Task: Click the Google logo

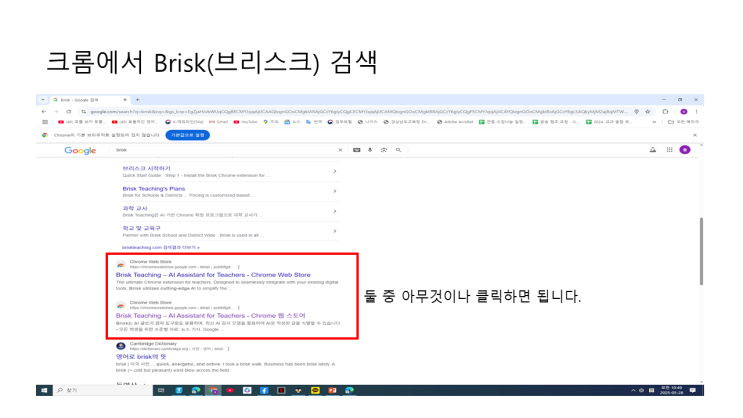Action: pos(80,150)
